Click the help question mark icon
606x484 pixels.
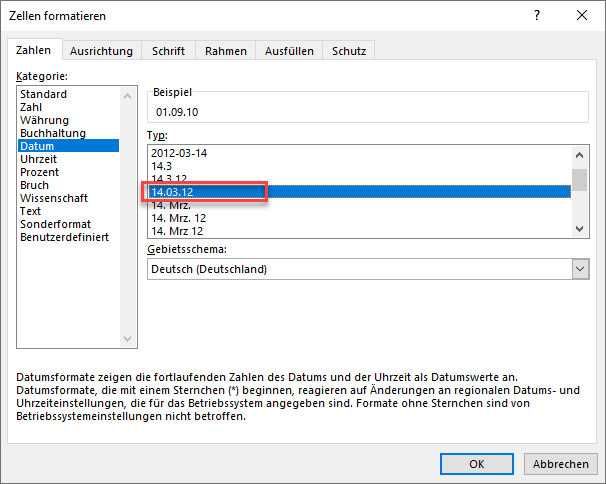click(537, 15)
